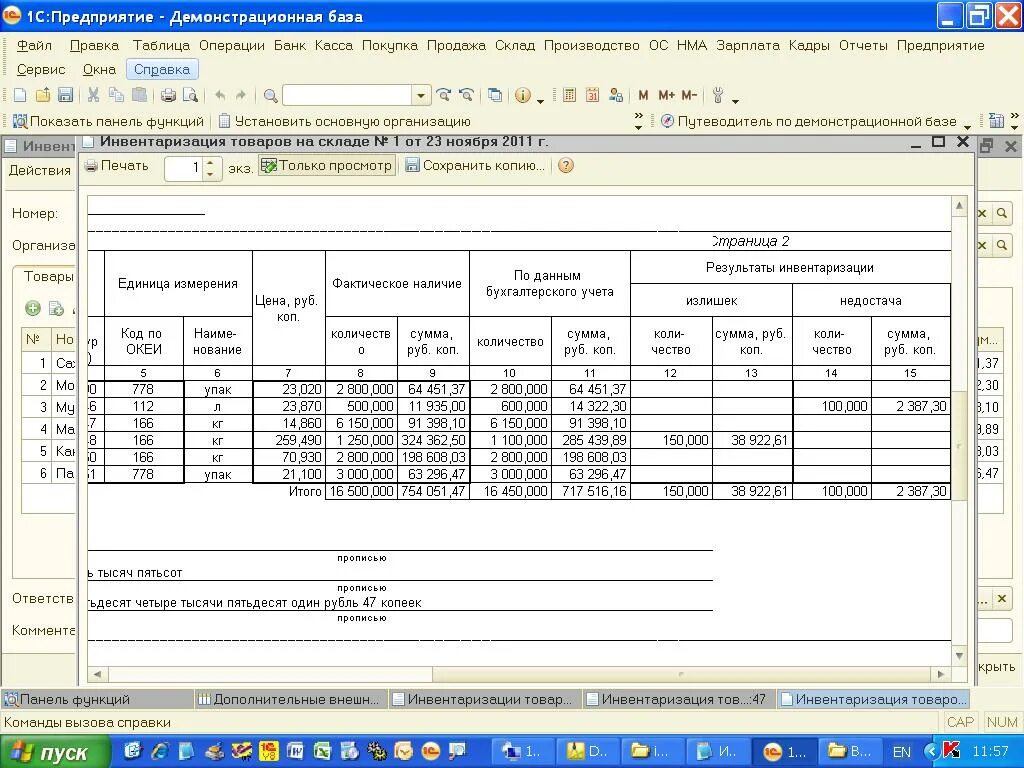Click the M- memory subtract button
This screenshot has width=1024, height=768.
(690, 95)
